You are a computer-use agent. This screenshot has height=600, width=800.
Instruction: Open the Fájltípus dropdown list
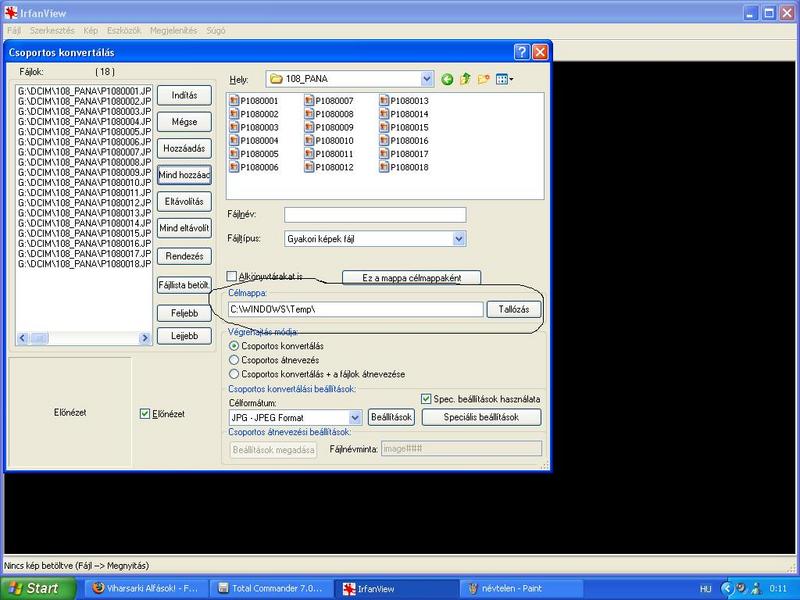(459, 238)
